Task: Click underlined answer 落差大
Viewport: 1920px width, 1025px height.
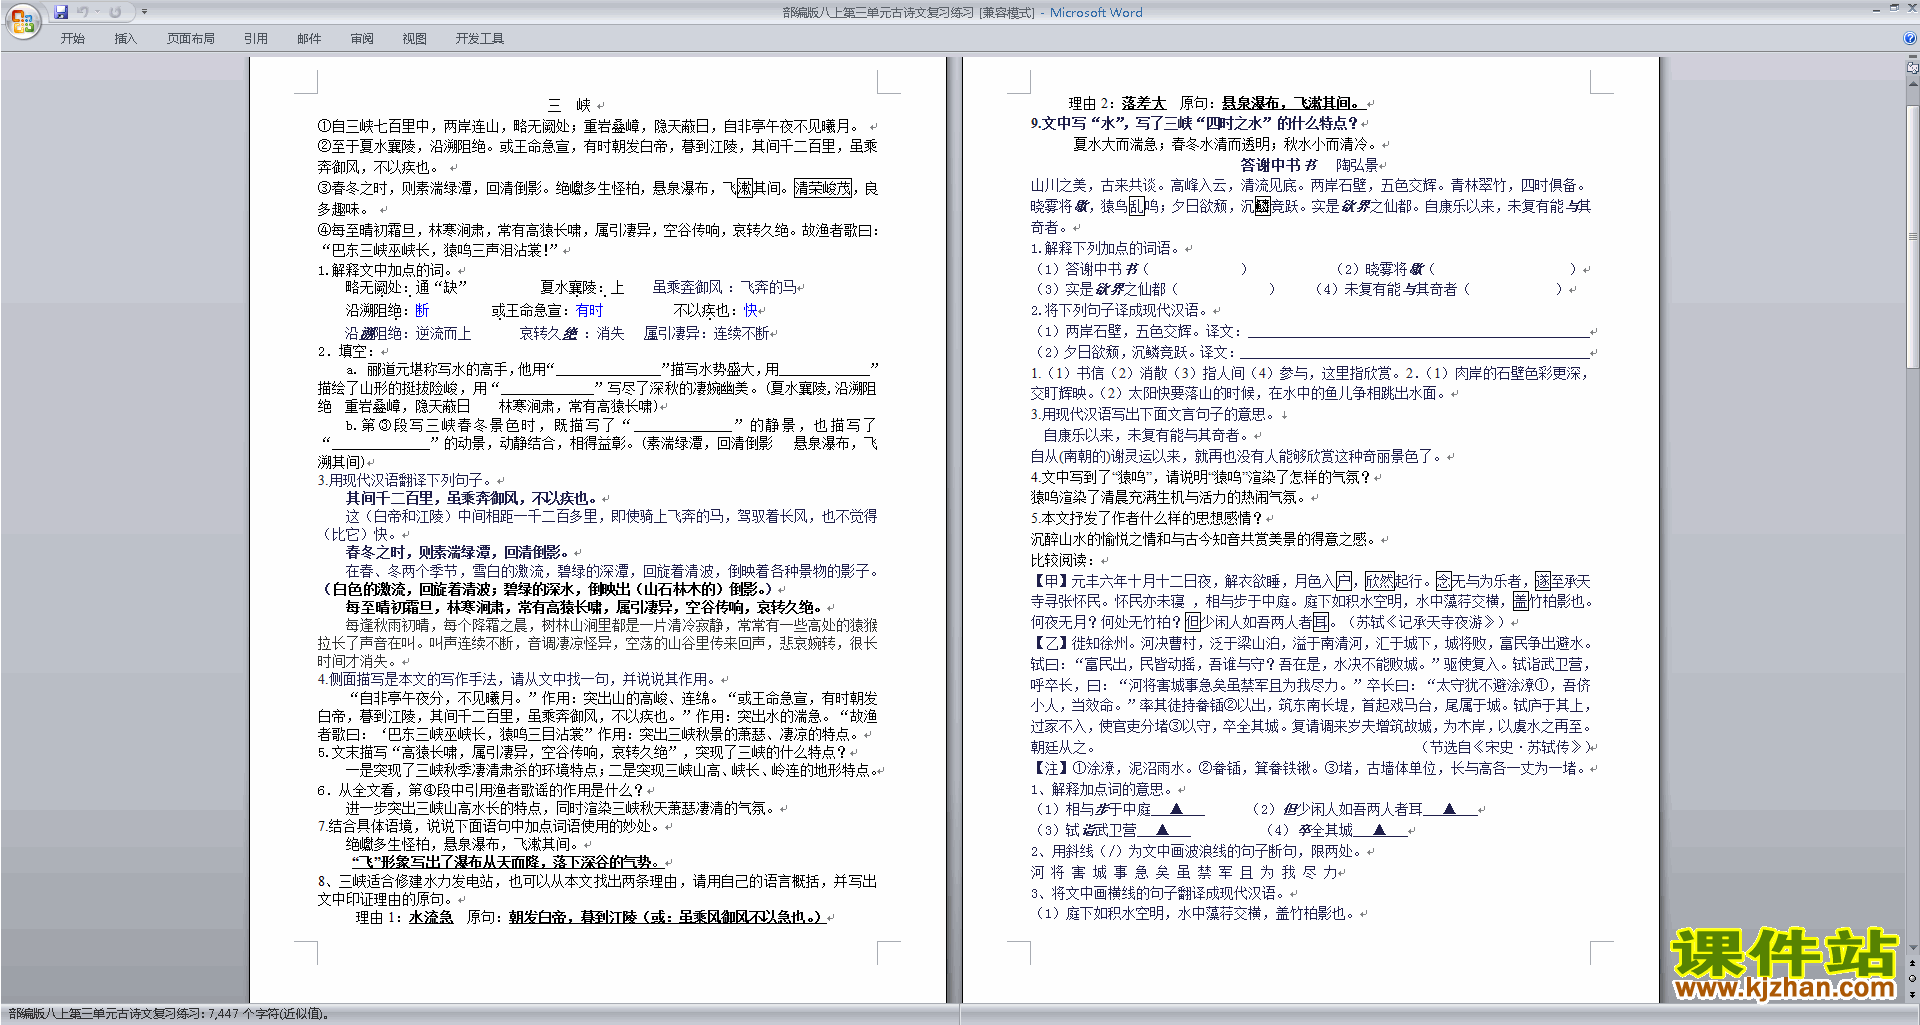Action: click(1144, 103)
